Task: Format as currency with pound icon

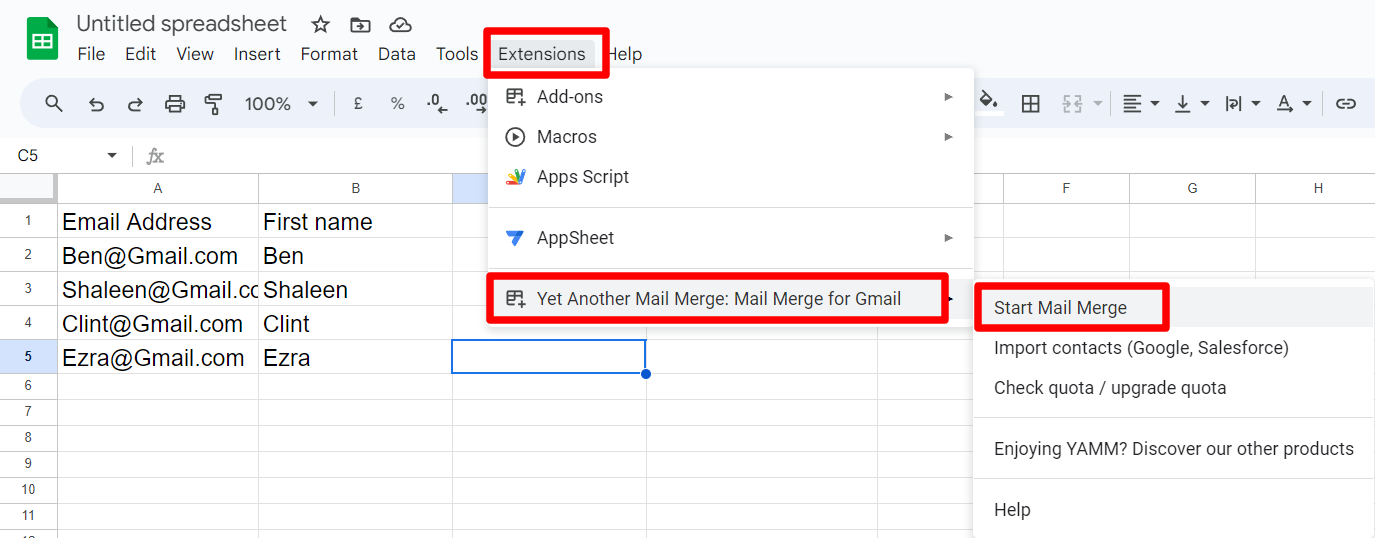Action: click(358, 103)
